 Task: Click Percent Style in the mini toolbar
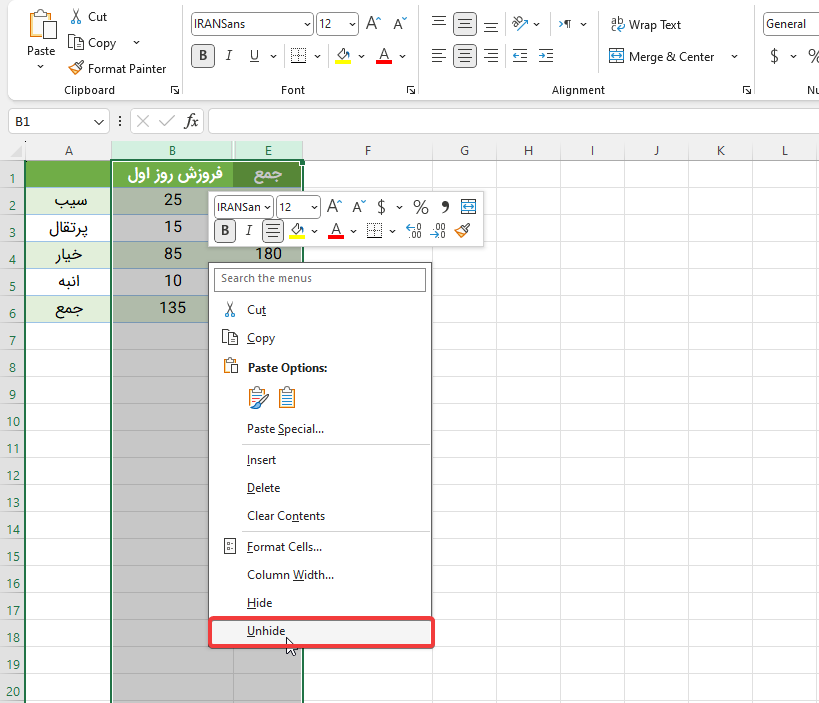(421, 207)
